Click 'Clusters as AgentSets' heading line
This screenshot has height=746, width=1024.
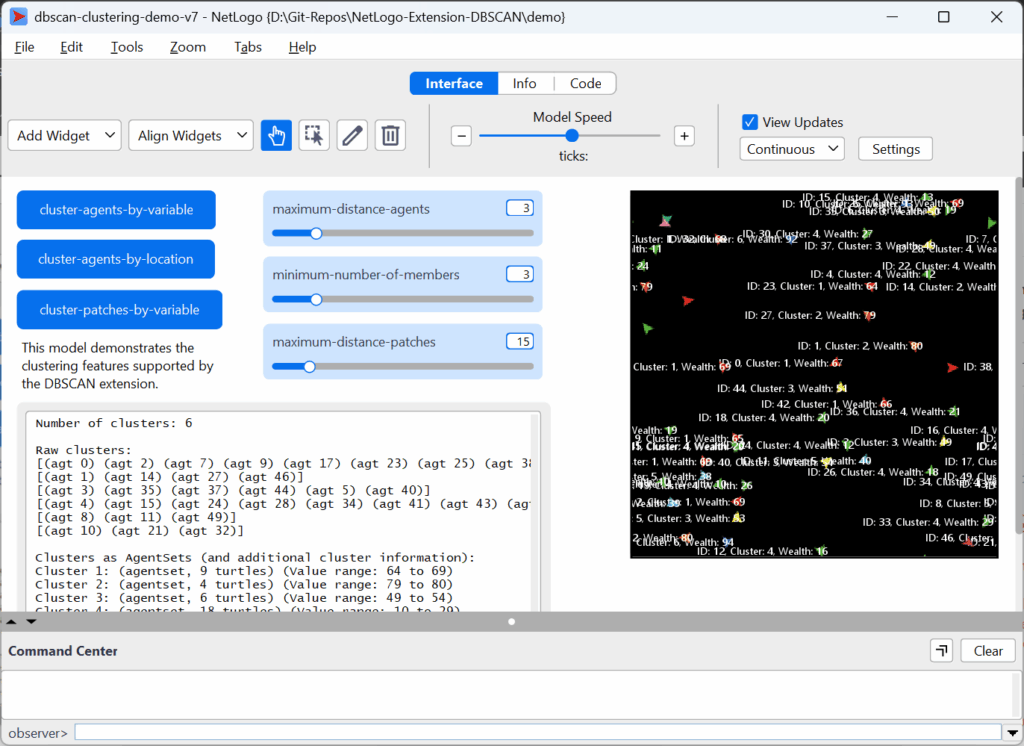(x=255, y=557)
